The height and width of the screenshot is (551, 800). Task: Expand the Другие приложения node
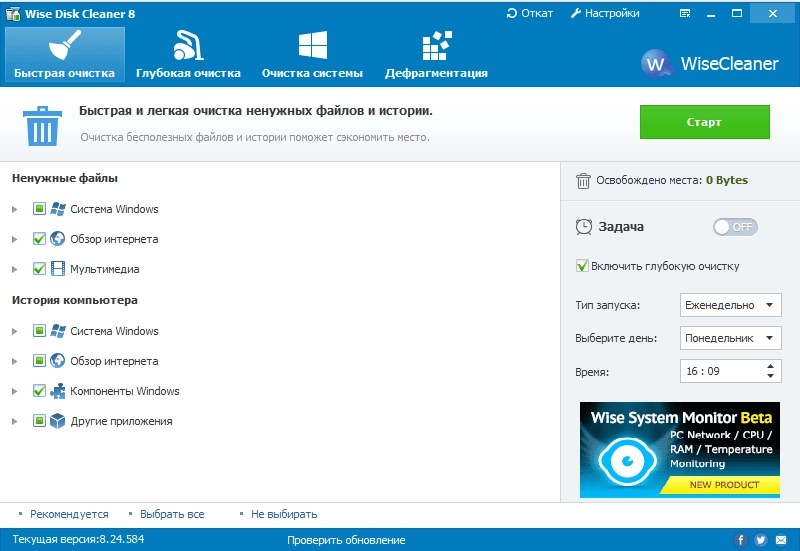tap(15, 421)
